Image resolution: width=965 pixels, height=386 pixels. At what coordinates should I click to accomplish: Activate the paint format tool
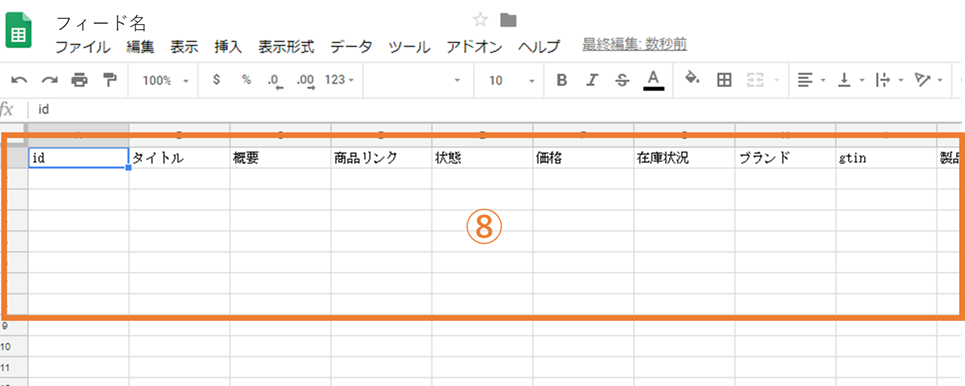pos(110,80)
